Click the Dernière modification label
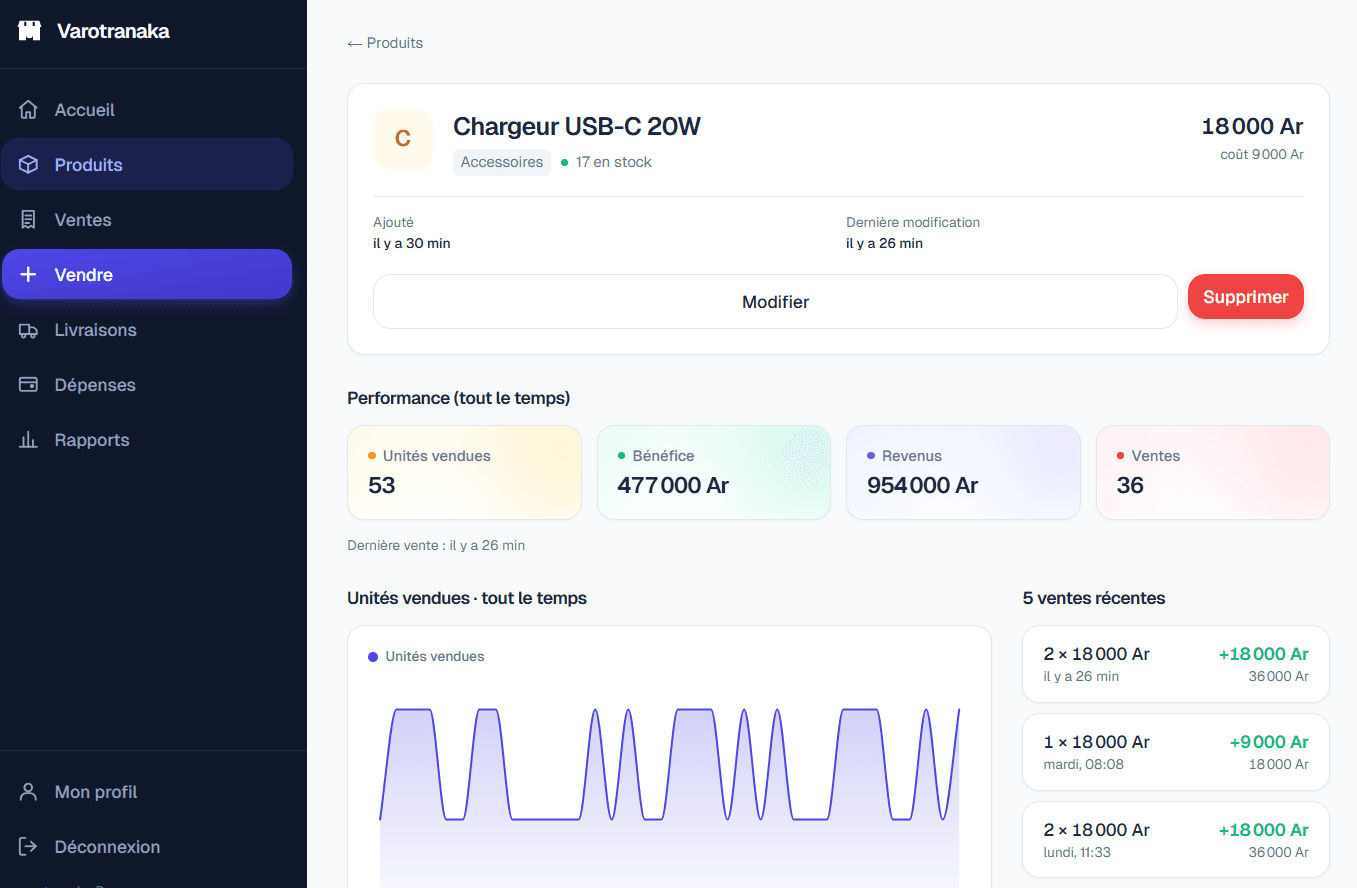The width and height of the screenshot is (1357, 888). tap(913, 222)
